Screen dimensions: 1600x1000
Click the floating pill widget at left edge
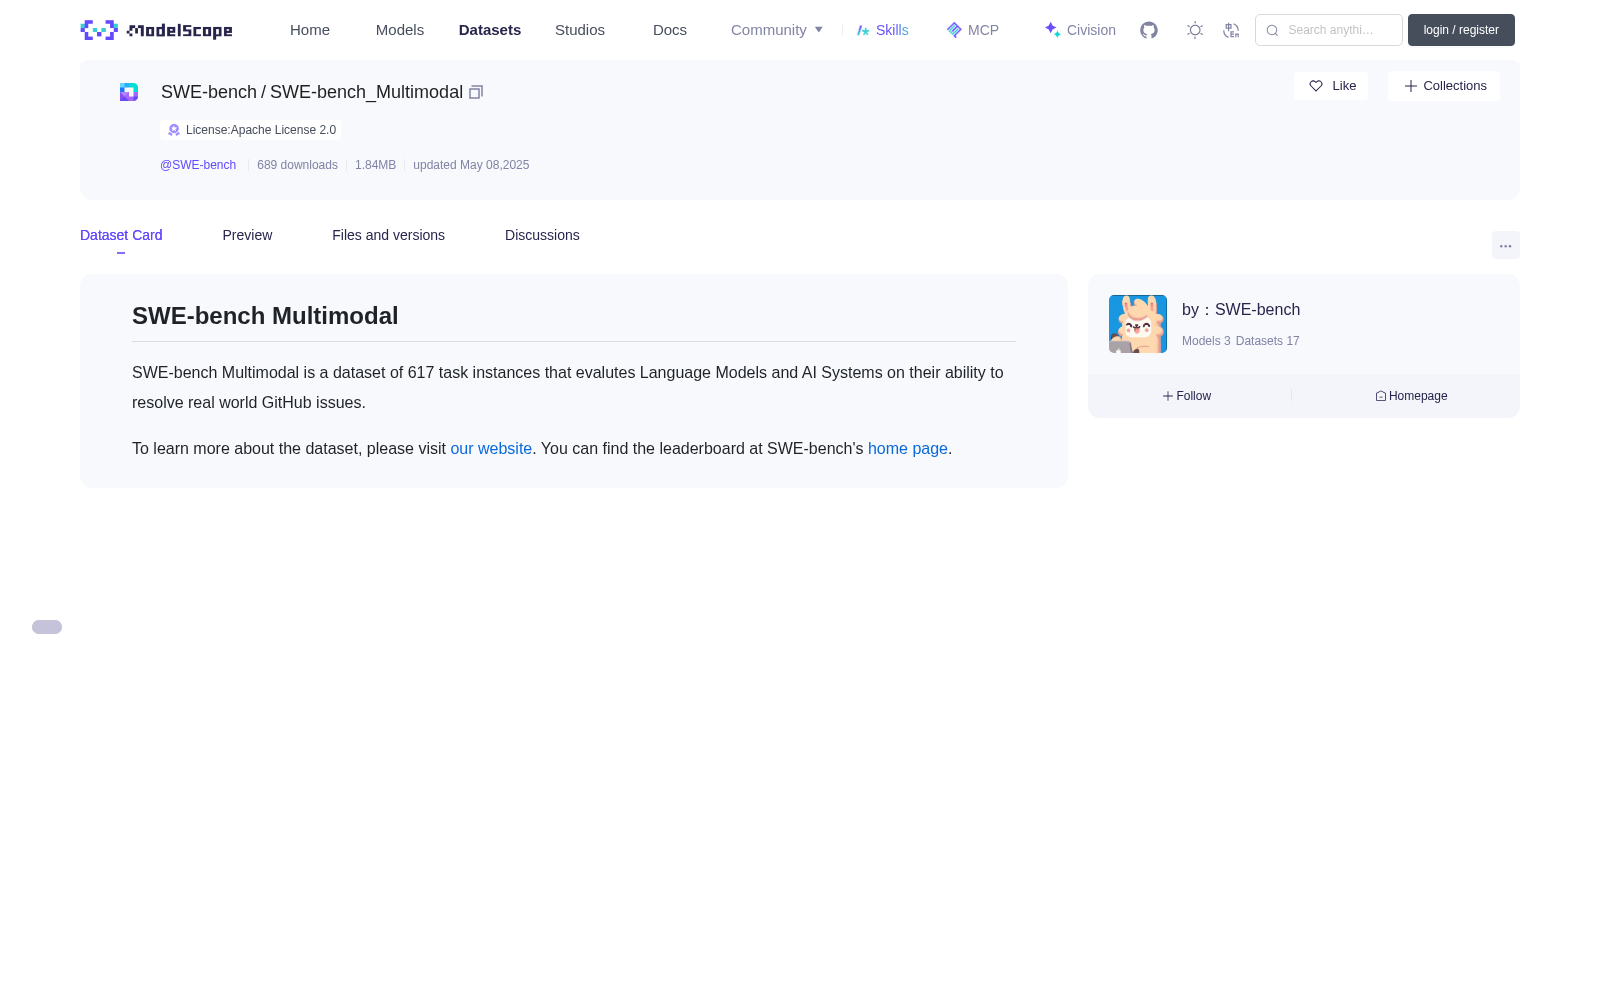click(x=47, y=627)
